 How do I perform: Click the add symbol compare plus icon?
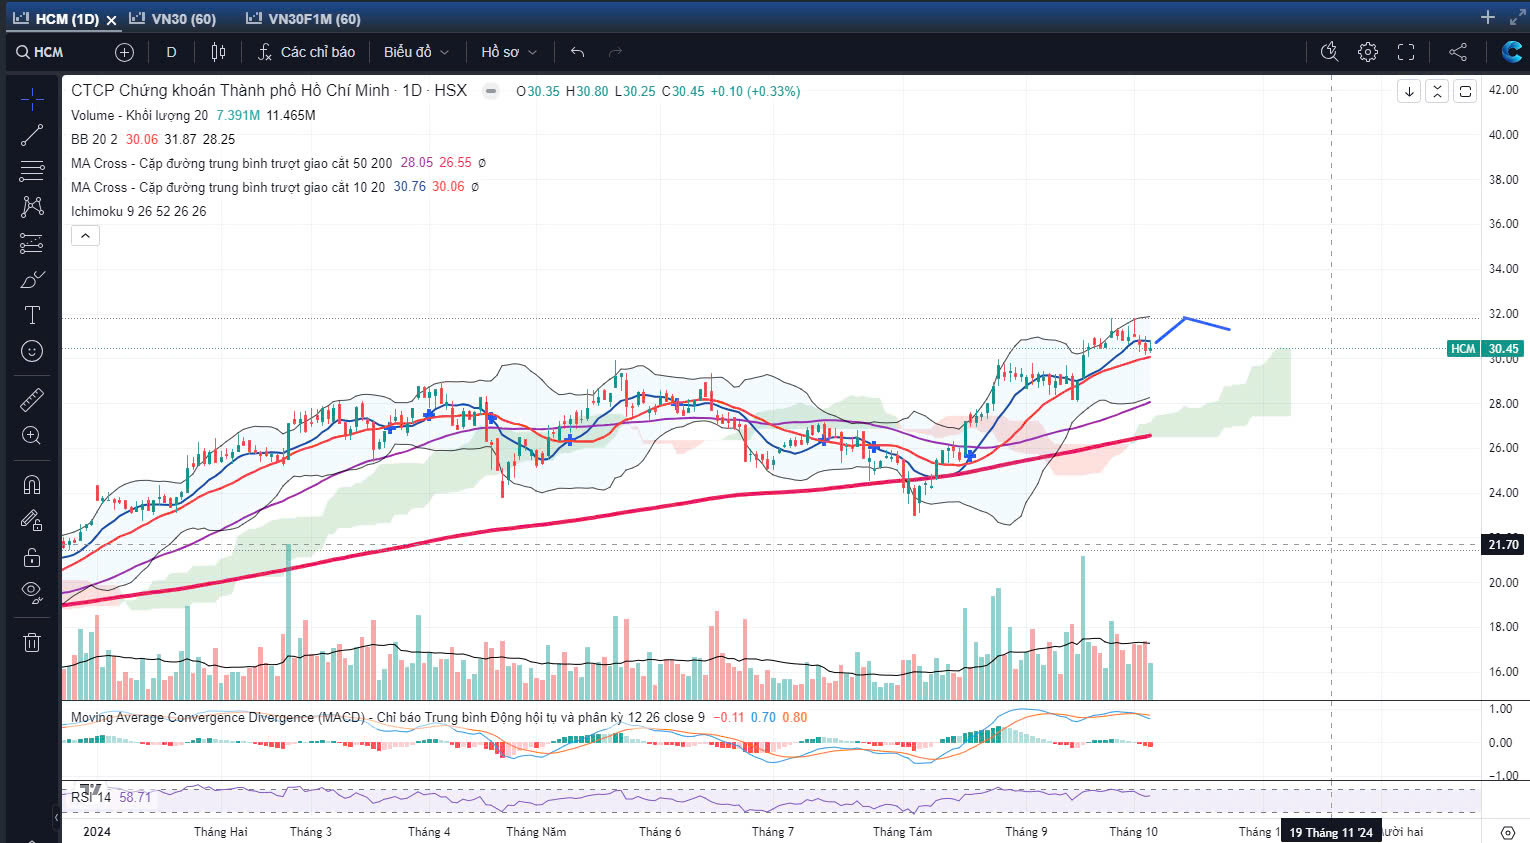tap(124, 52)
